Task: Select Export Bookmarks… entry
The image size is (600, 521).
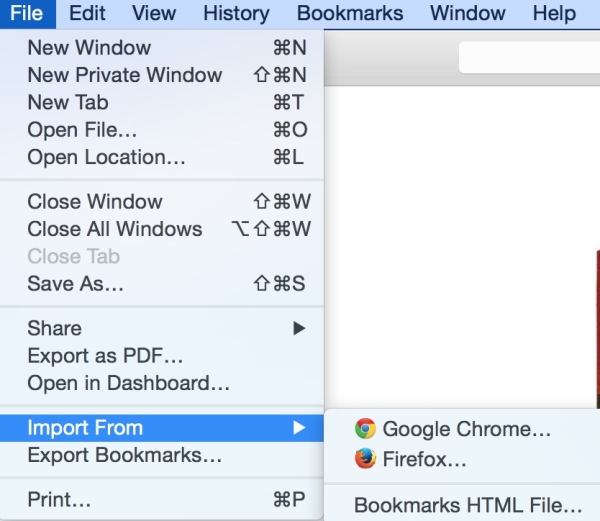Action: click(x=125, y=456)
